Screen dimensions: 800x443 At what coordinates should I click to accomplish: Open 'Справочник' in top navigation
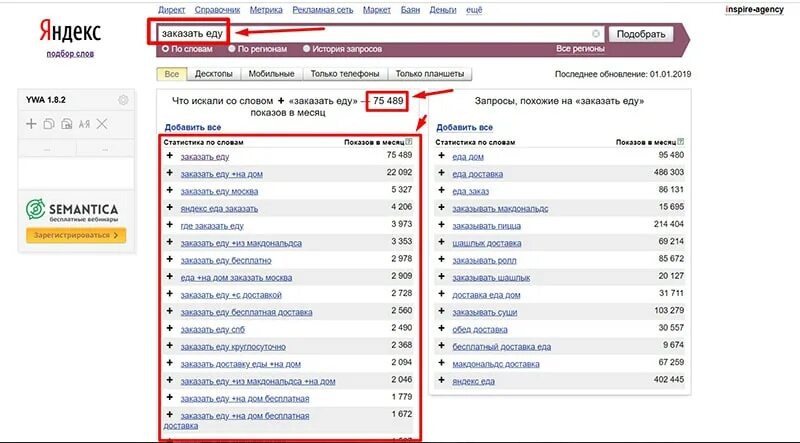click(217, 10)
